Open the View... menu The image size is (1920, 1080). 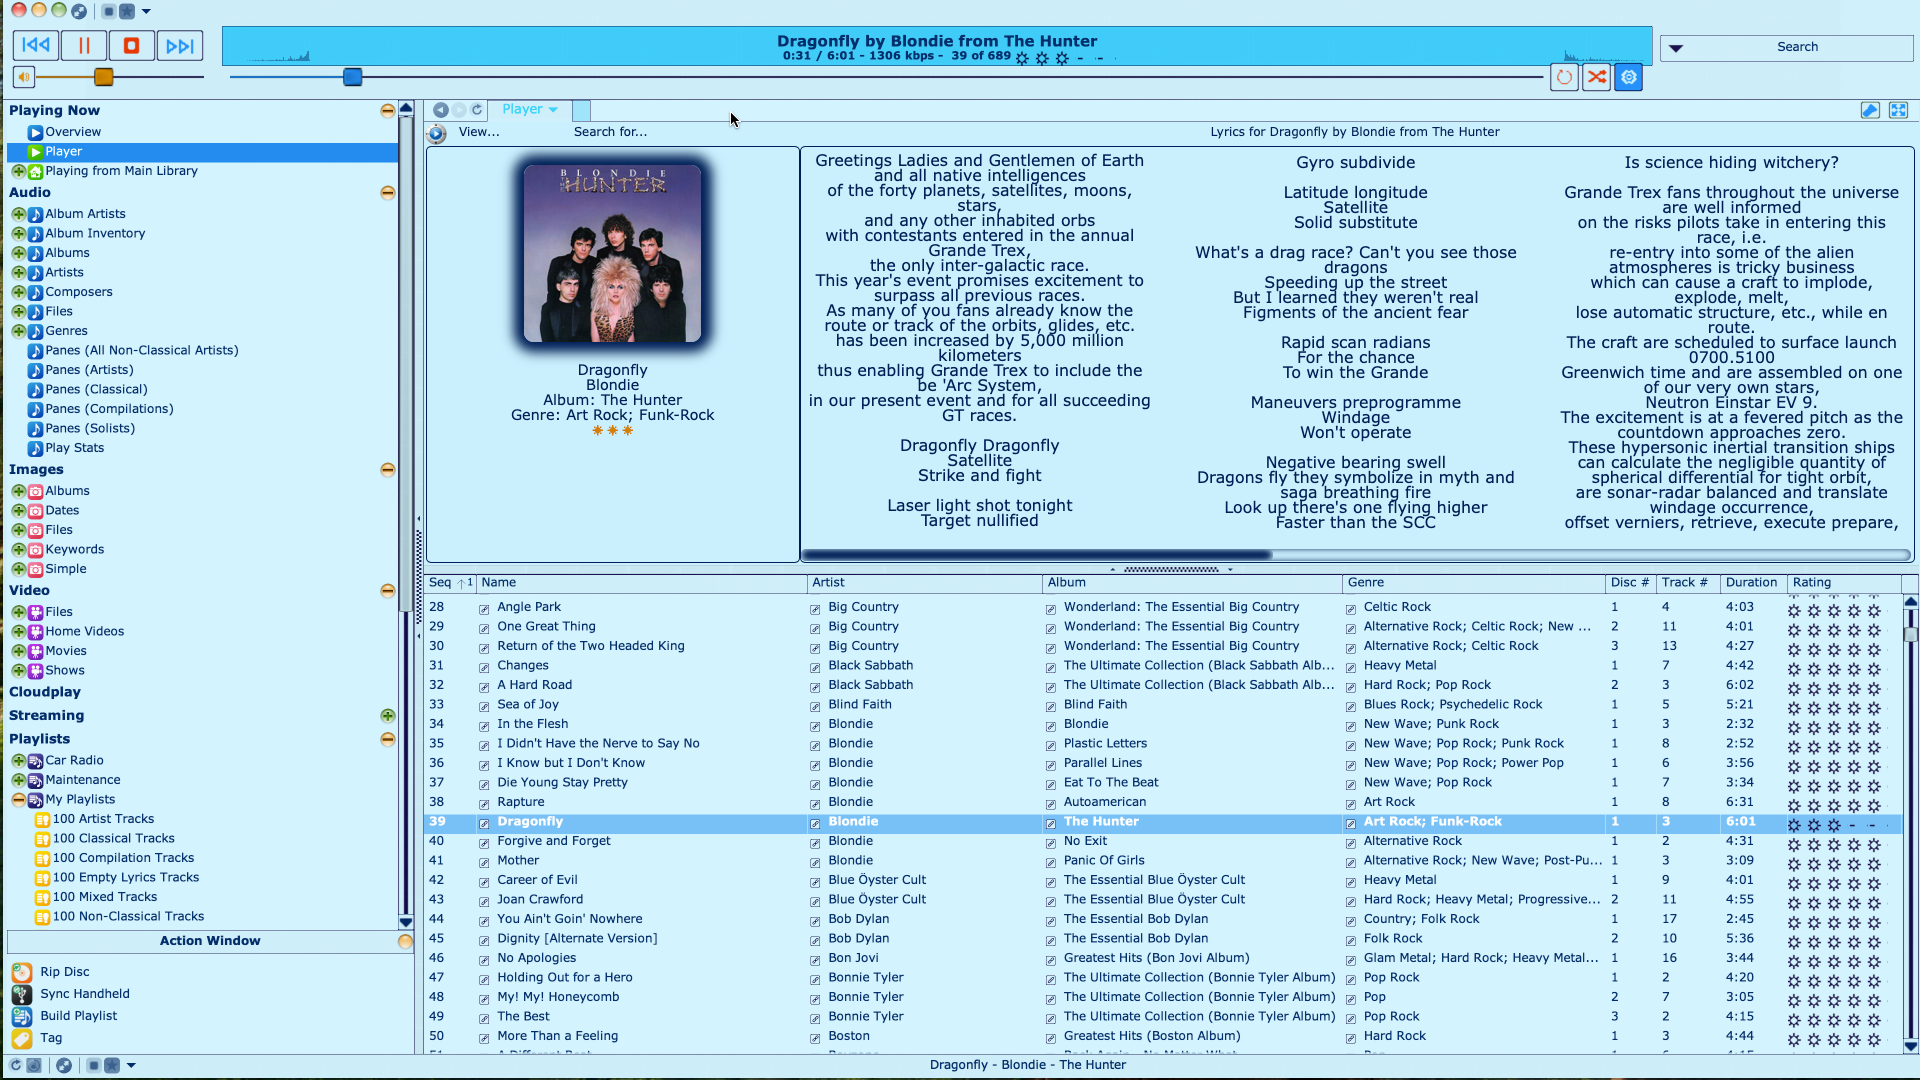479,132
